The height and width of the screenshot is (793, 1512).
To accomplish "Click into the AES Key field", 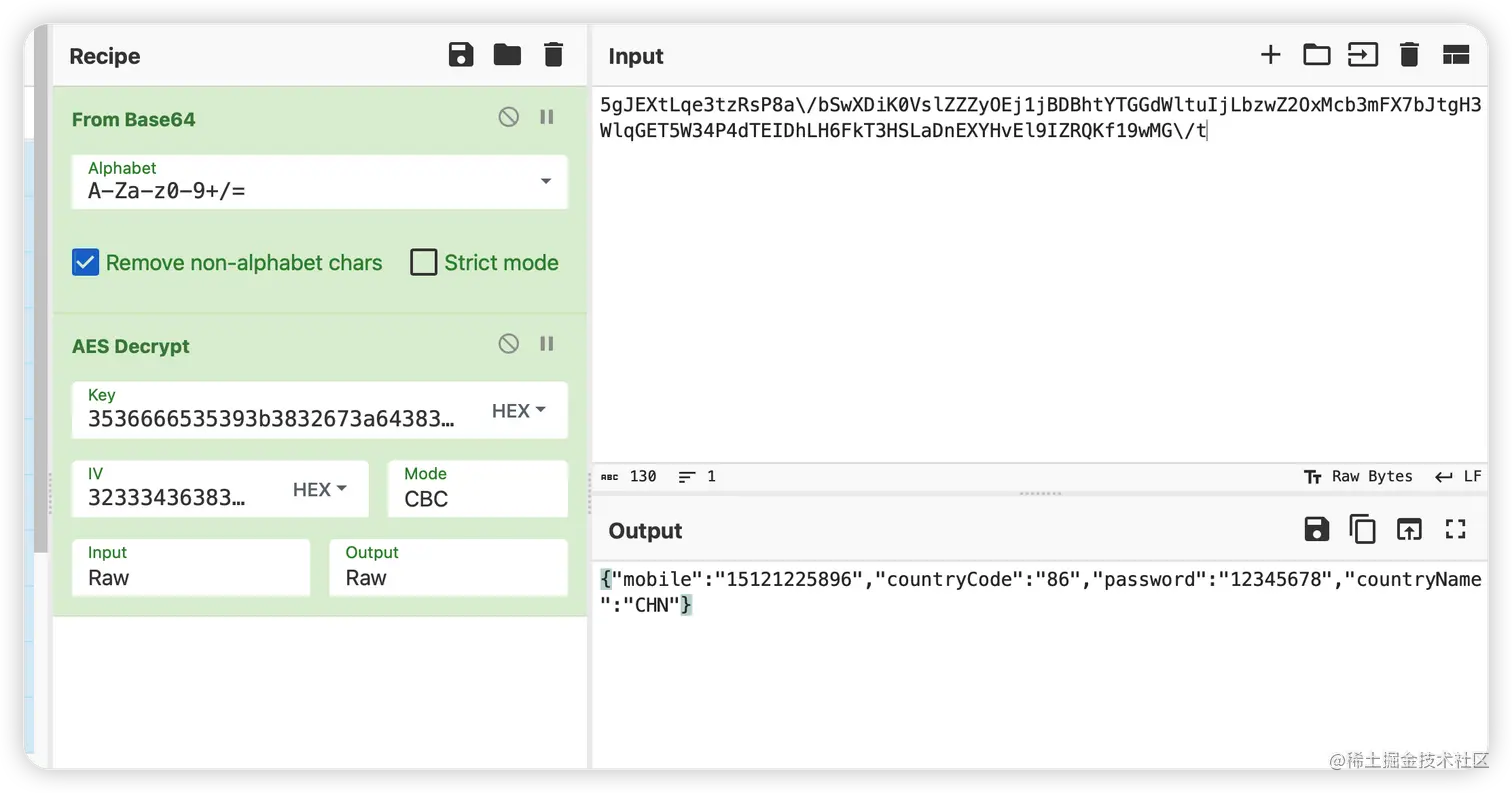I will pos(271,418).
